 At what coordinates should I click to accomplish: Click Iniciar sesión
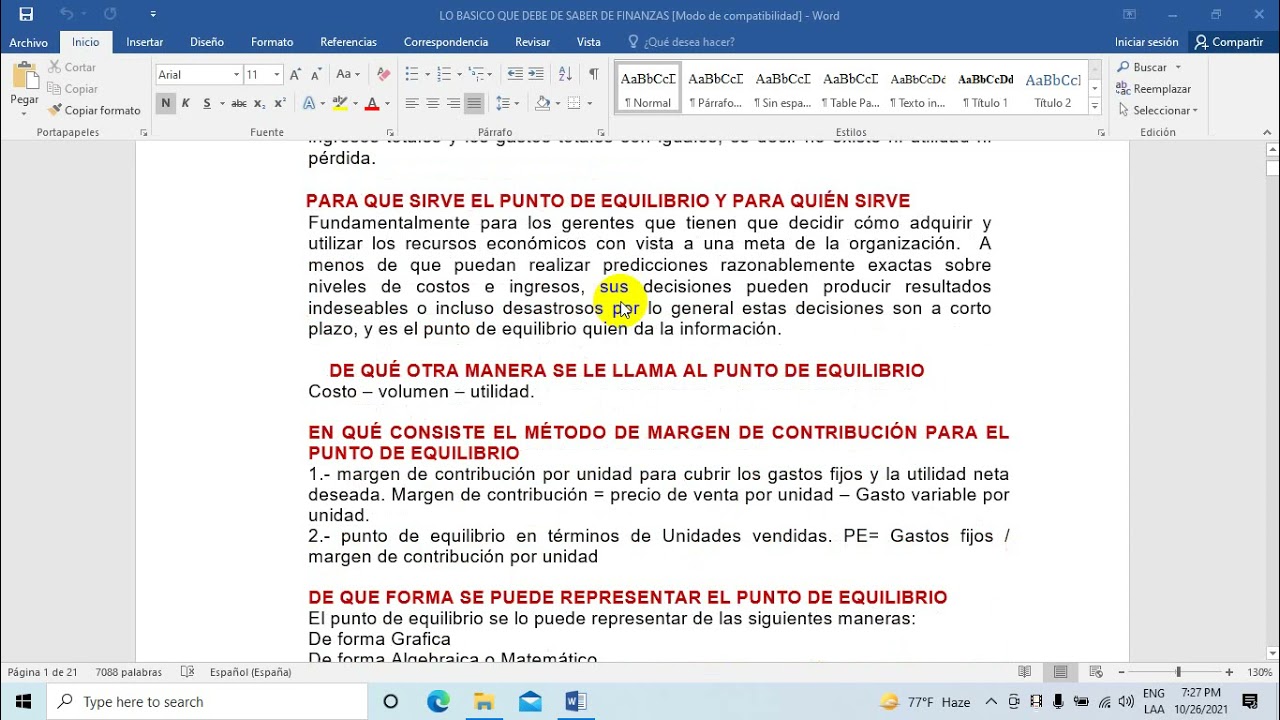tap(1147, 42)
